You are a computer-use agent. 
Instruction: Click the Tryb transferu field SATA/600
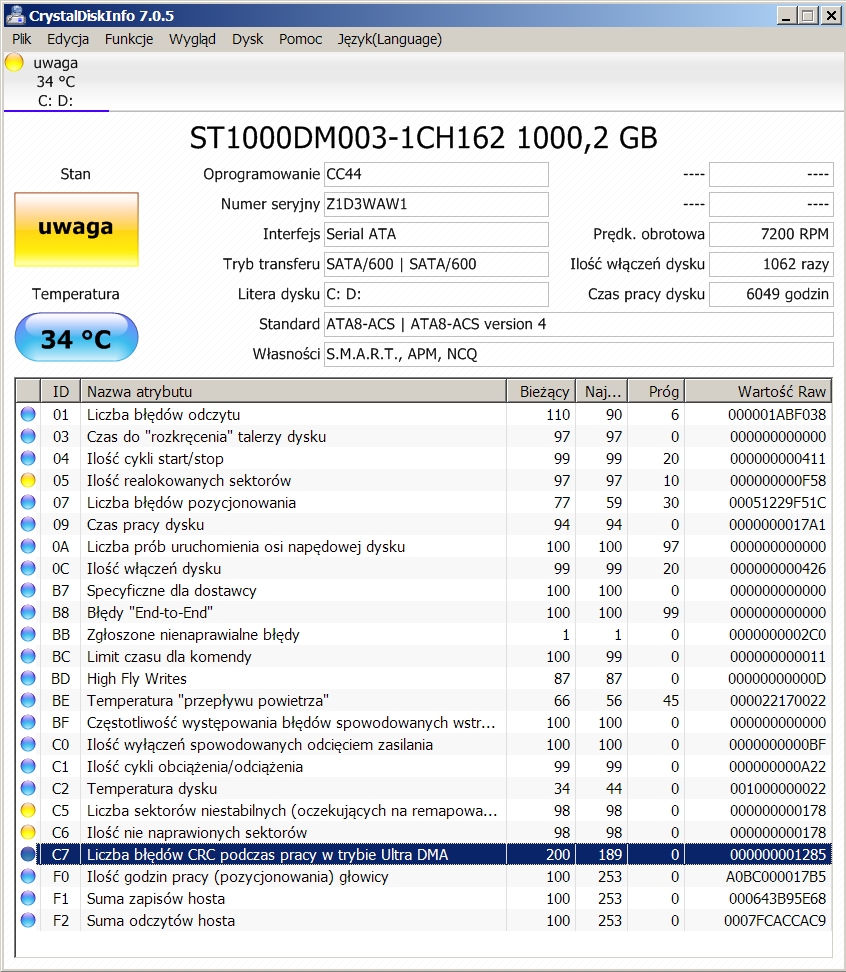[x=436, y=264]
